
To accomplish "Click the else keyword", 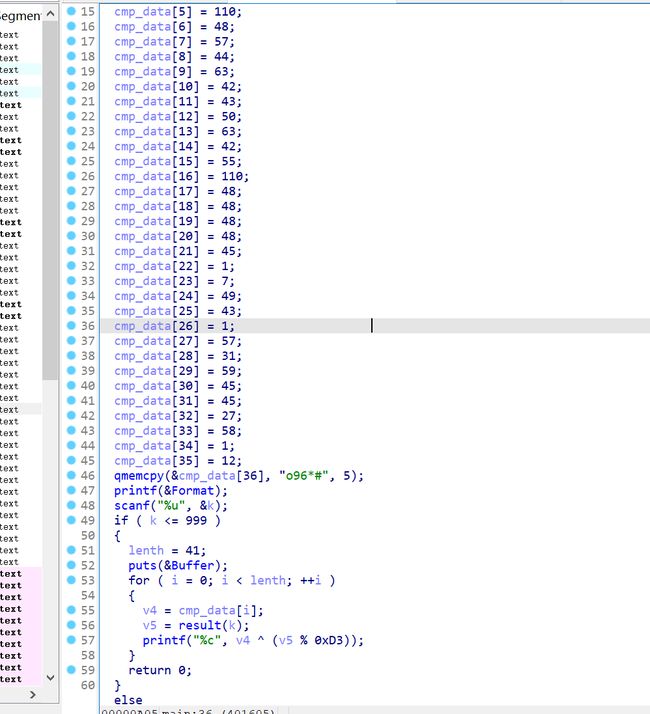I will tap(128, 700).
